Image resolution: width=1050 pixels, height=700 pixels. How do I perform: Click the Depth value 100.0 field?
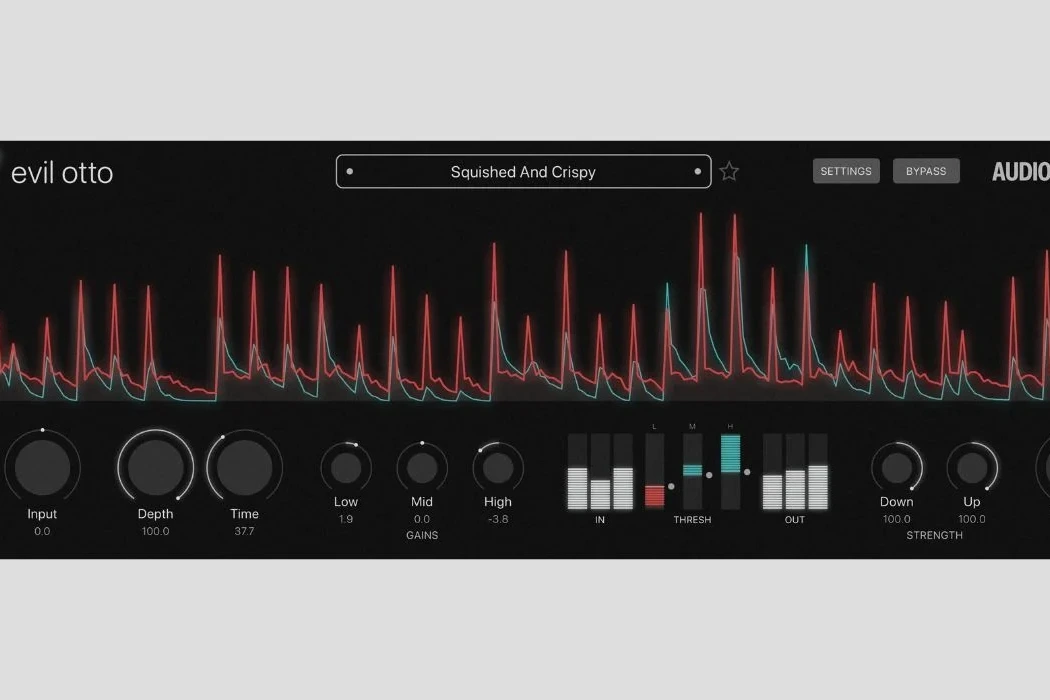155,531
